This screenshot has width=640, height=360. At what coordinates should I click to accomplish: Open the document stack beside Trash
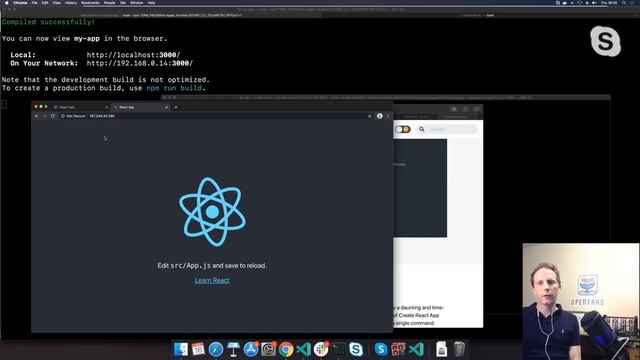tap(441, 349)
